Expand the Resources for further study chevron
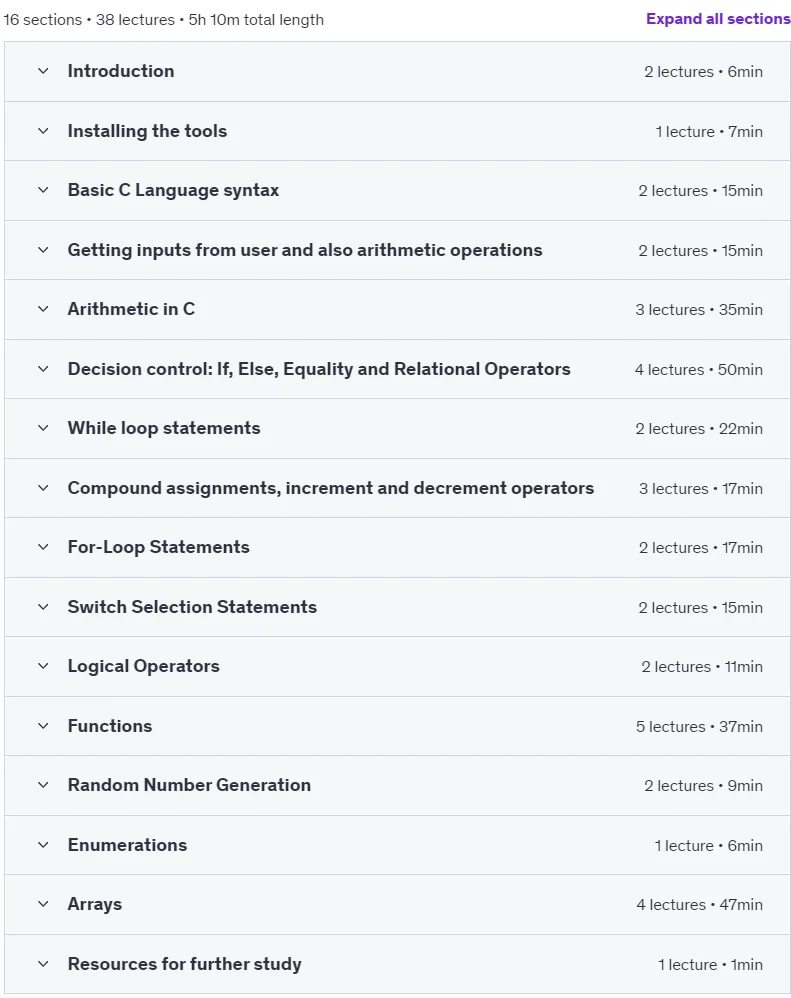791x998 pixels. click(43, 964)
